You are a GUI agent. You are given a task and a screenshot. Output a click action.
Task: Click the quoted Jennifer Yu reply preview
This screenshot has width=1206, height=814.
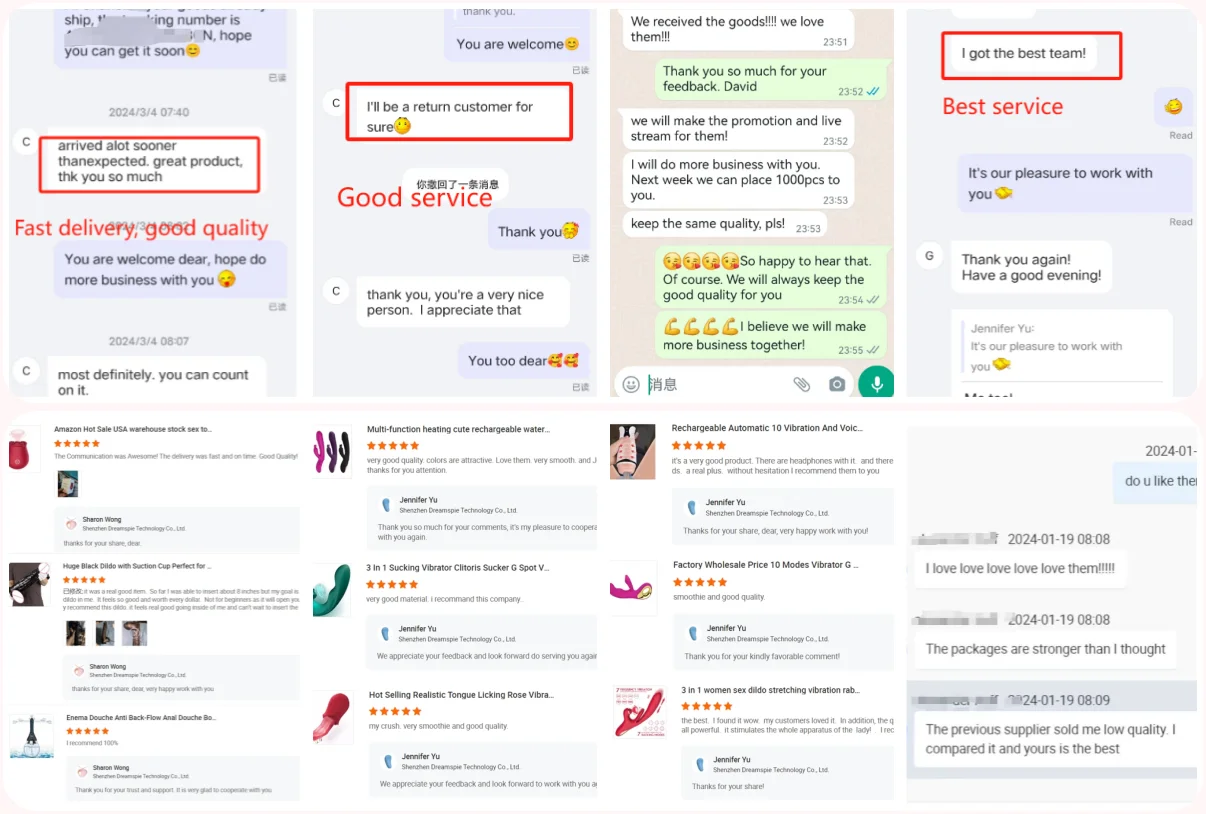pyautogui.click(x=1046, y=347)
